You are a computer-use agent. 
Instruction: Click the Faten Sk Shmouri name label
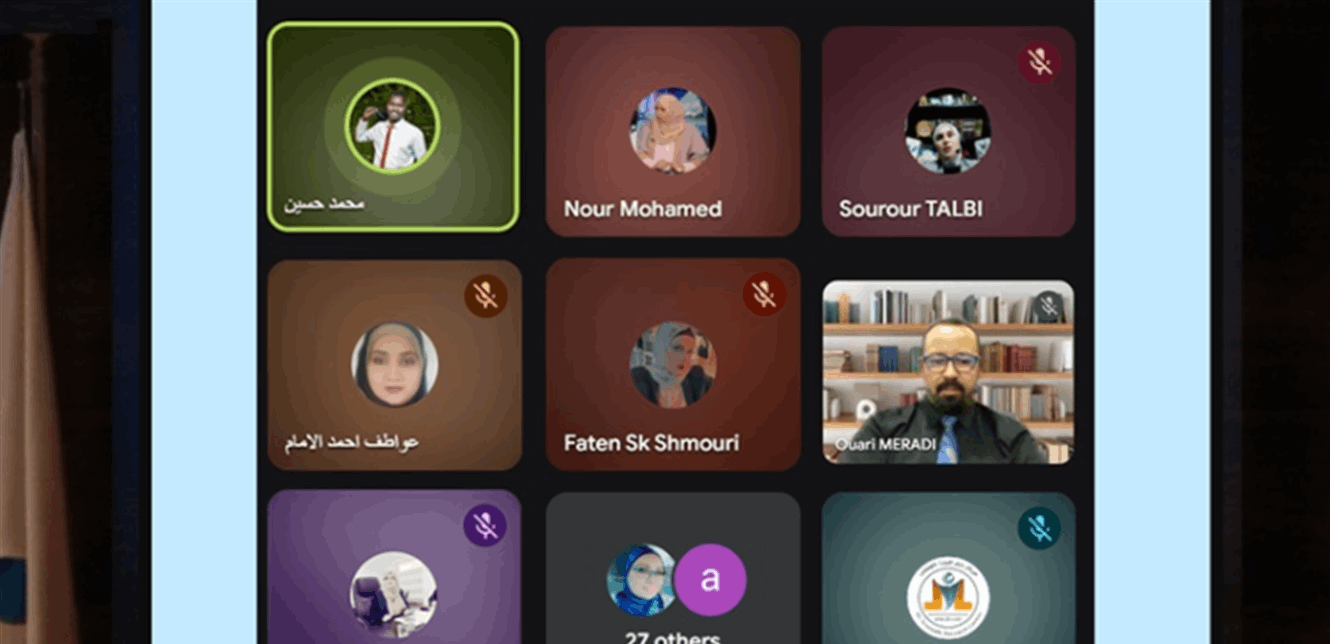point(652,442)
